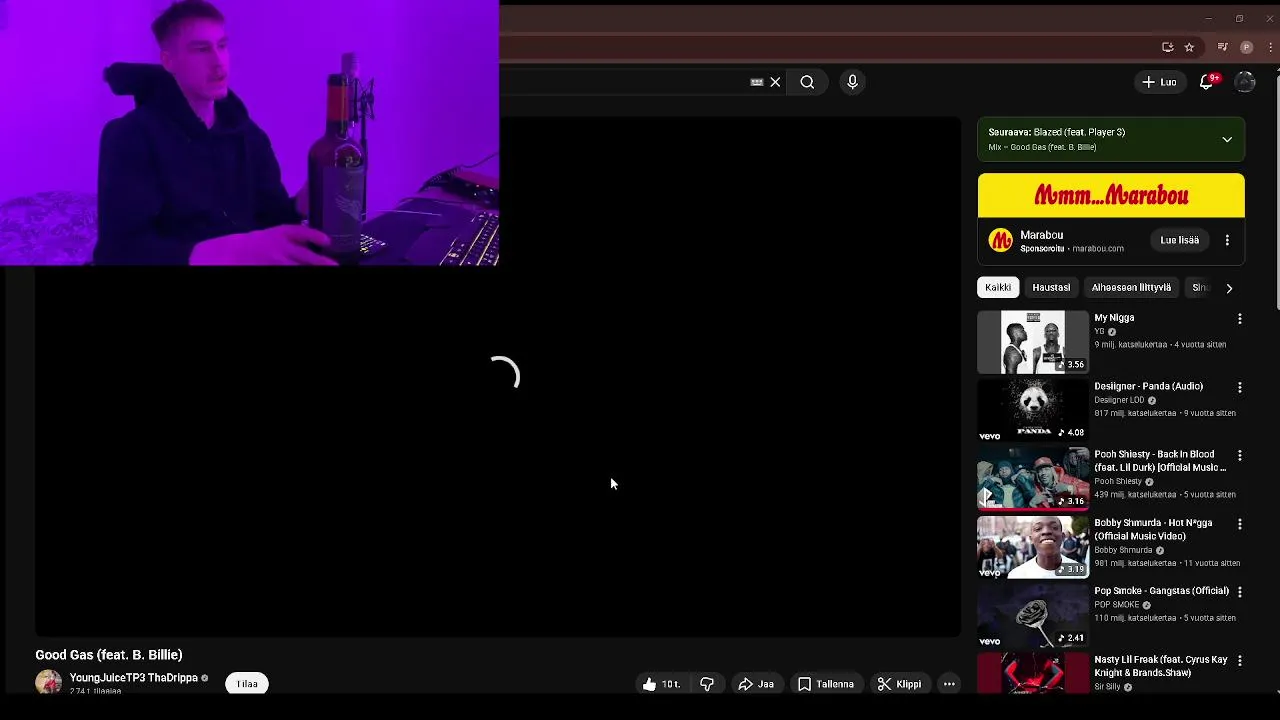Image resolution: width=1280 pixels, height=720 pixels.
Task: Open Marabou ad options menu
Action: [1227, 240]
